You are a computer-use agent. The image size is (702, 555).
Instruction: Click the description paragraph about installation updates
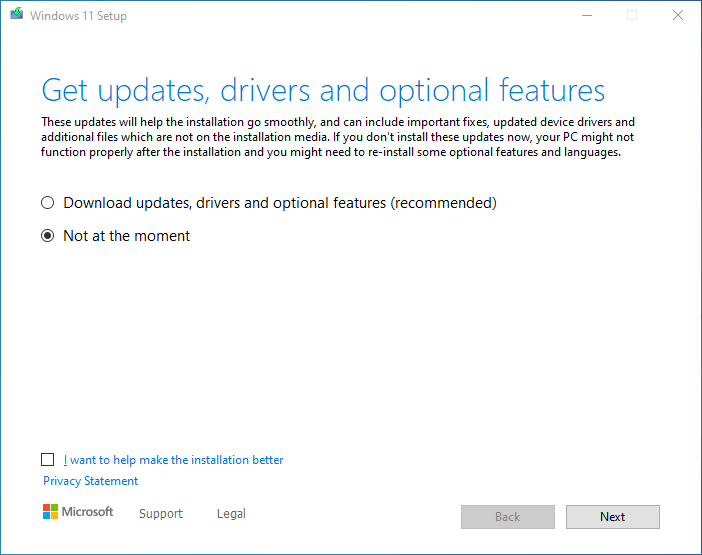coord(338,137)
